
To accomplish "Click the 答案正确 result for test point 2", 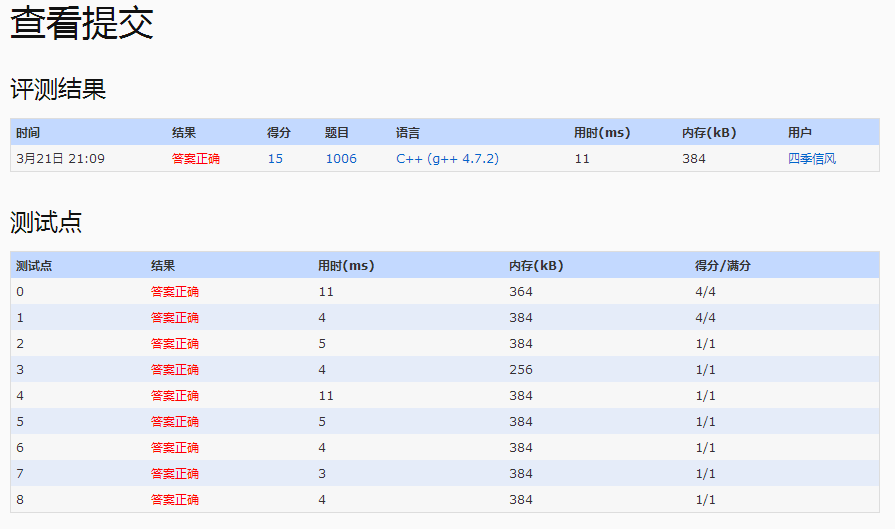I will [175, 344].
